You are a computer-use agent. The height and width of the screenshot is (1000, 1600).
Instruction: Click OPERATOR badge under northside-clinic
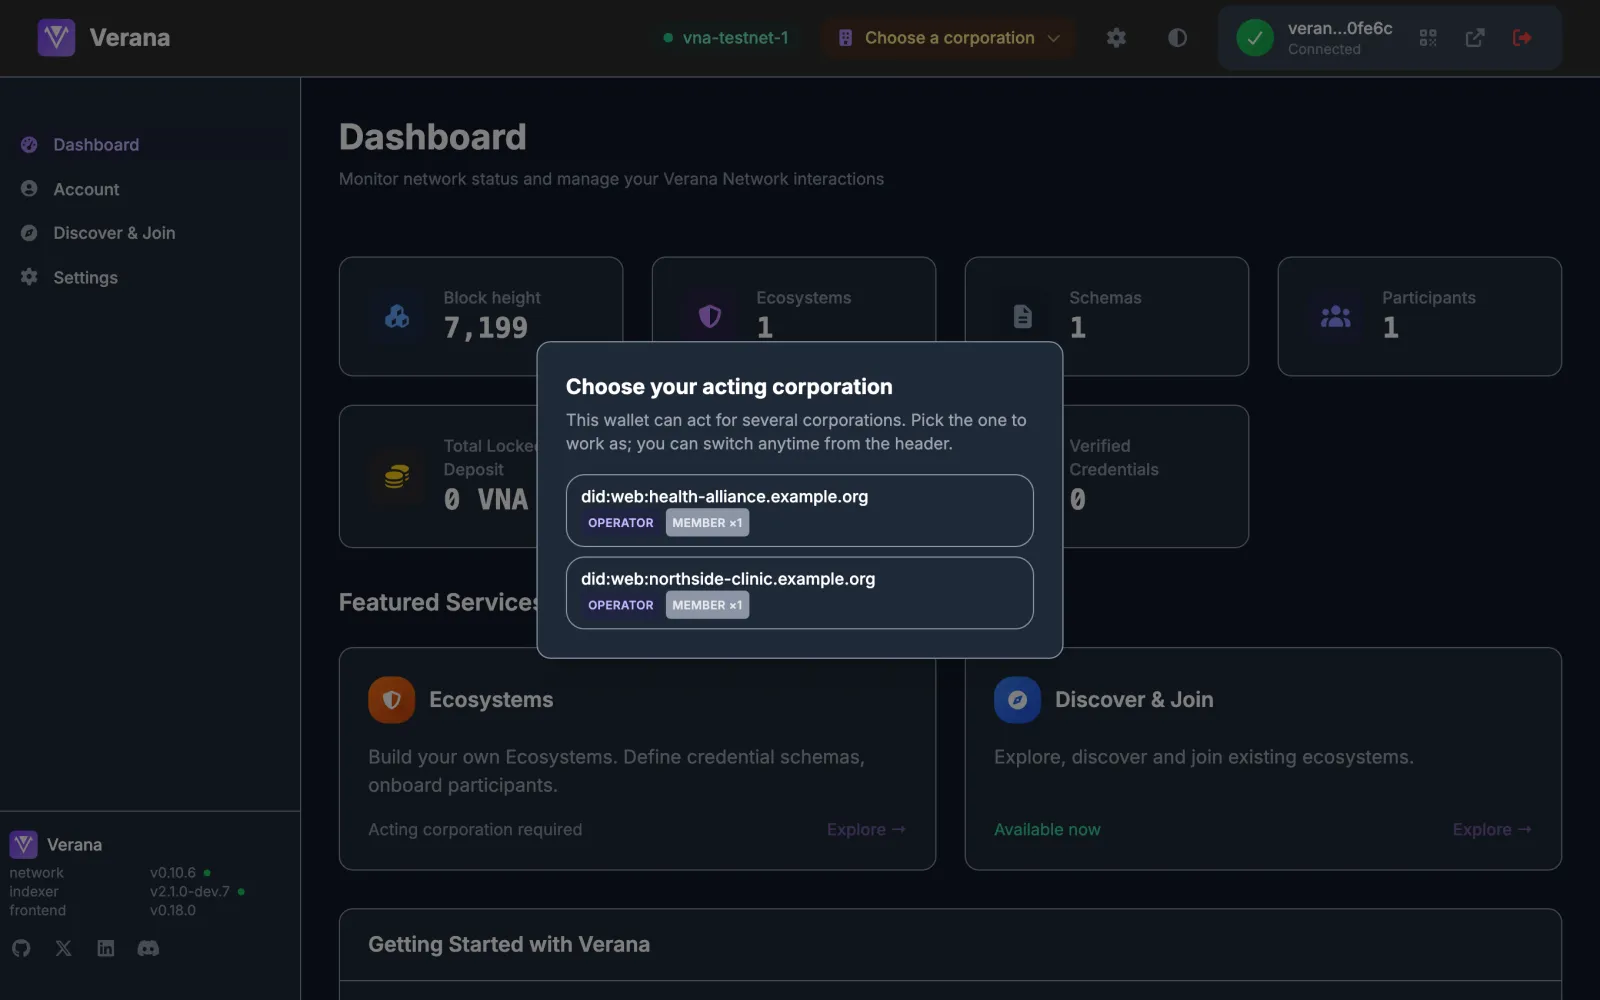(620, 605)
